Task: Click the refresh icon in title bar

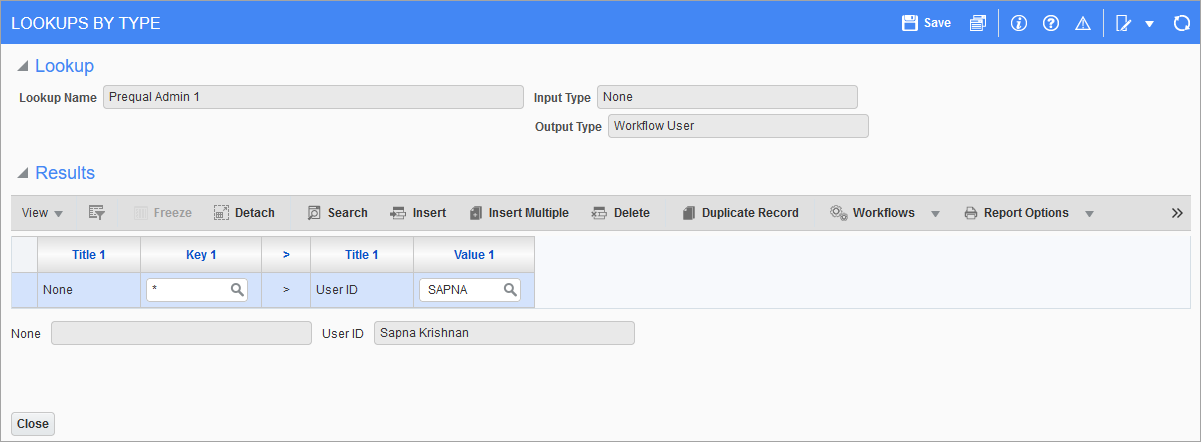Action: click(x=1181, y=23)
